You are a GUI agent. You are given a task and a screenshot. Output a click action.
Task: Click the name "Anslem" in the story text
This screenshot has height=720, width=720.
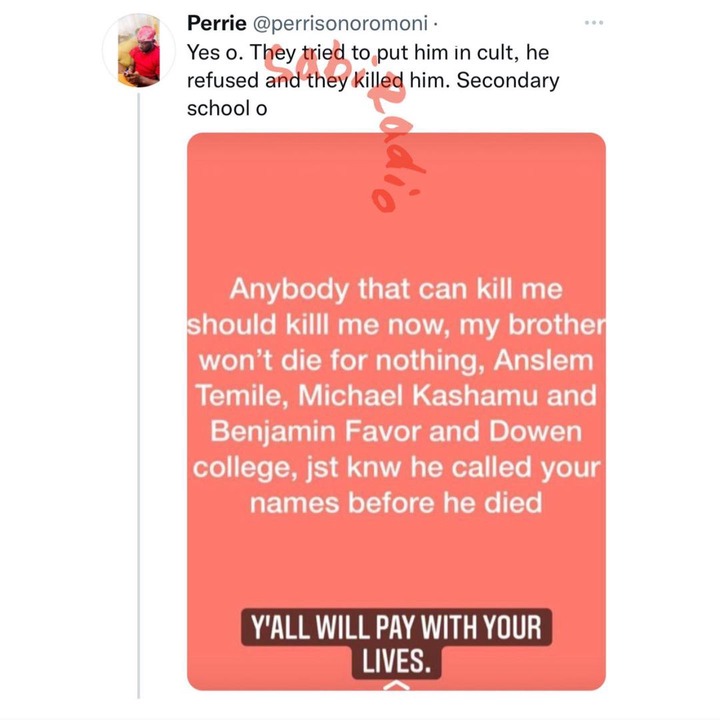point(543,360)
